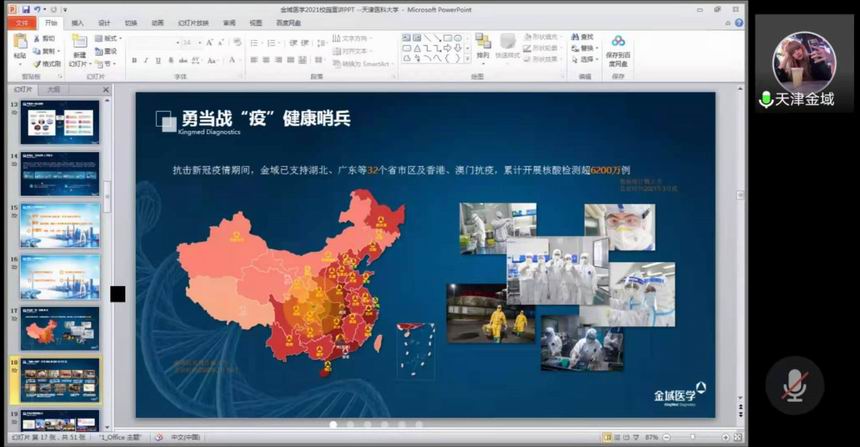Click the Cut (剪切) scissors button
This screenshot has width=860, height=447.
pos(44,38)
